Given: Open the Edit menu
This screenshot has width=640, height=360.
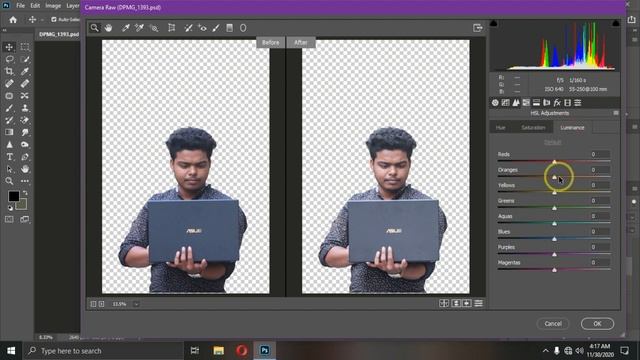Looking at the screenshot, I should pyautogui.click(x=35, y=6).
